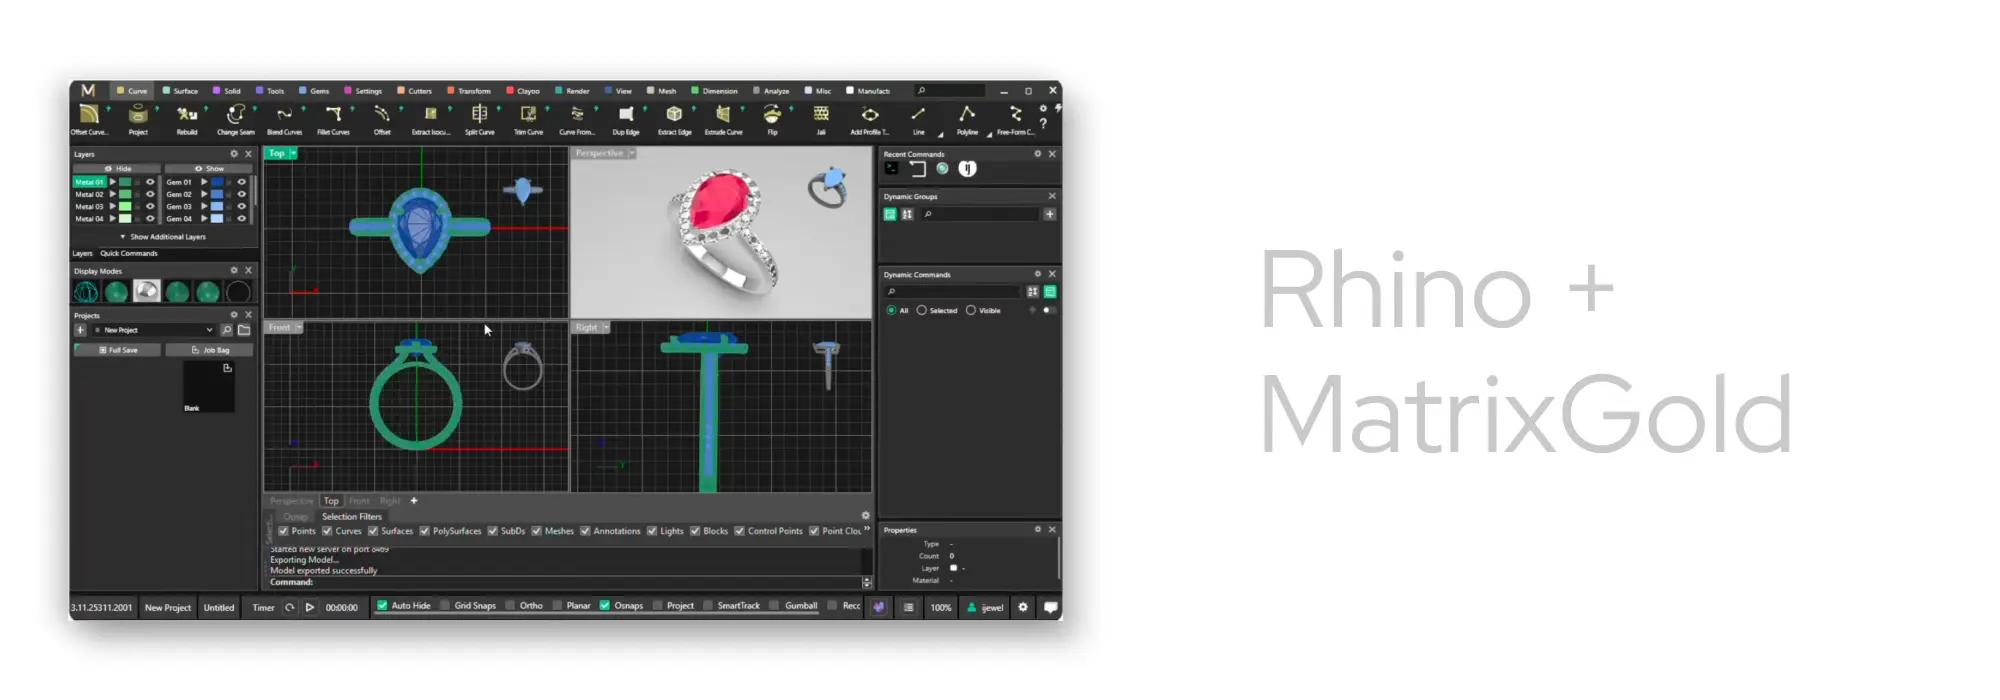Choose the Free-Form Curve tool
The height and width of the screenshot is (700, 2000).
point(1016,119)
